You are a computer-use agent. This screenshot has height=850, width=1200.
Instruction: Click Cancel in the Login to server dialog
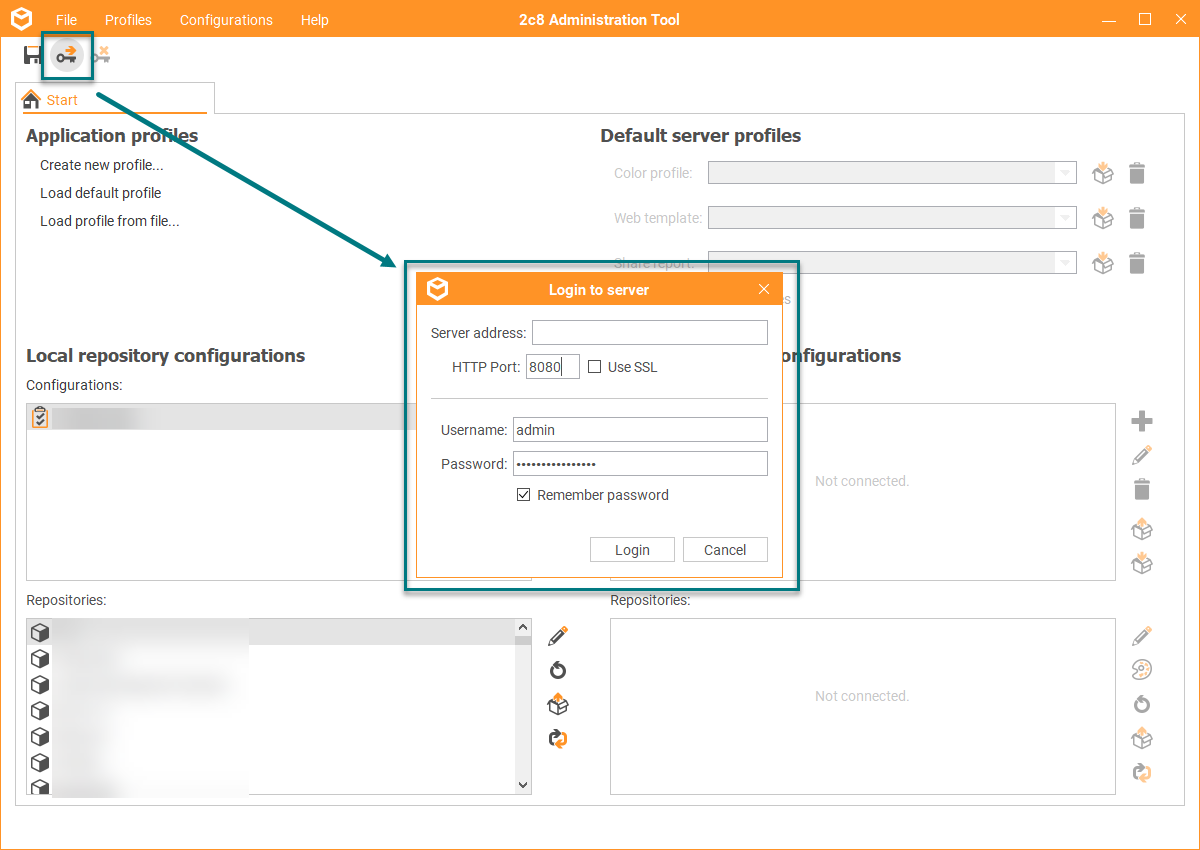coord(725,550)
